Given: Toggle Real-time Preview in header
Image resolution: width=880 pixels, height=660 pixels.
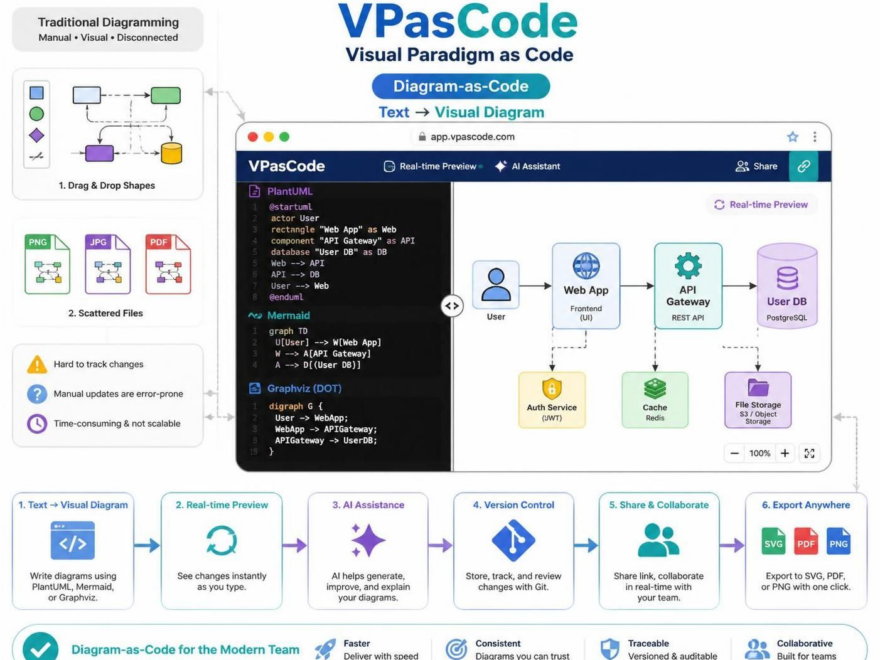Looking at the screenshot, I should (432, 166).
